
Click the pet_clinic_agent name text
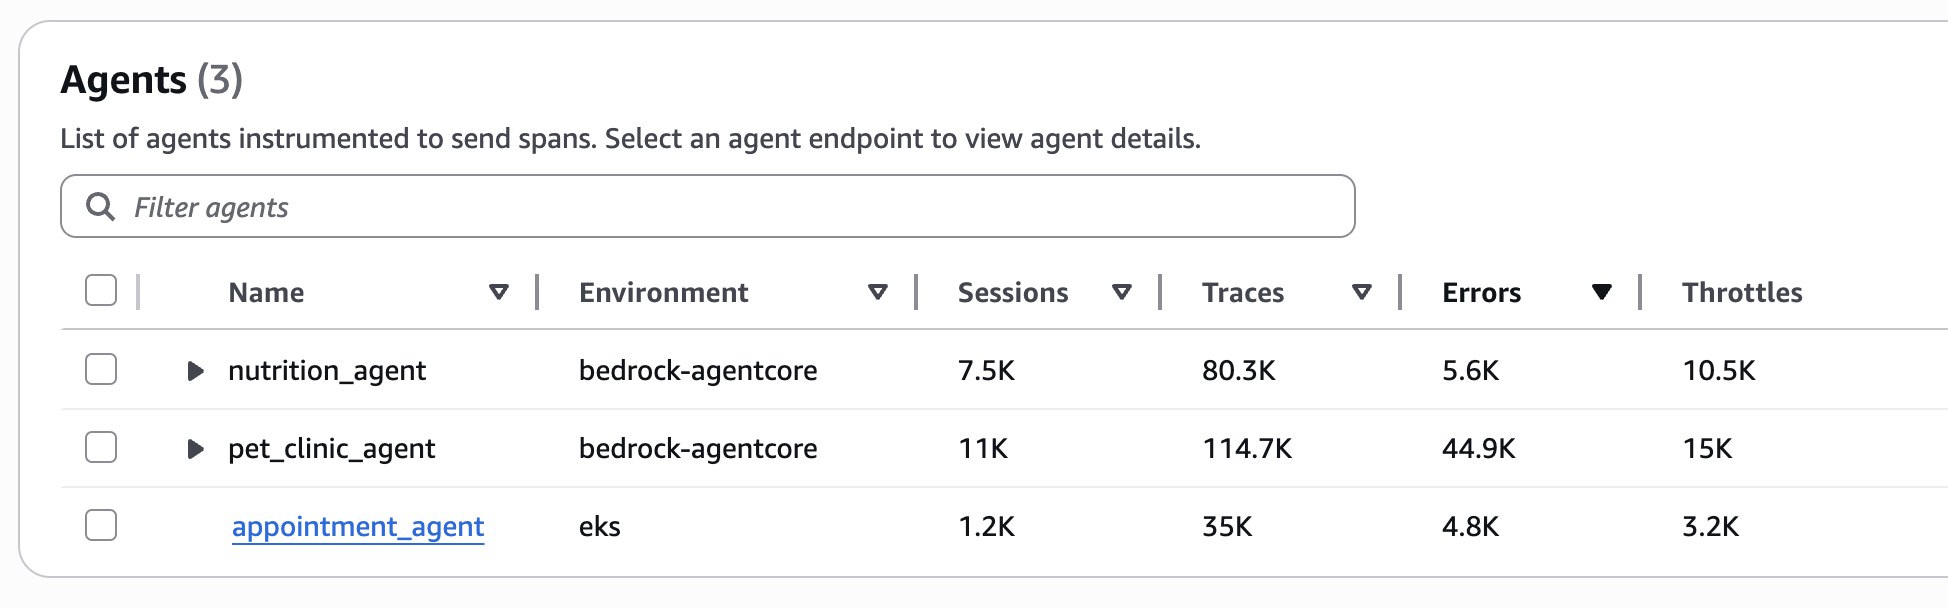point(332,448)
